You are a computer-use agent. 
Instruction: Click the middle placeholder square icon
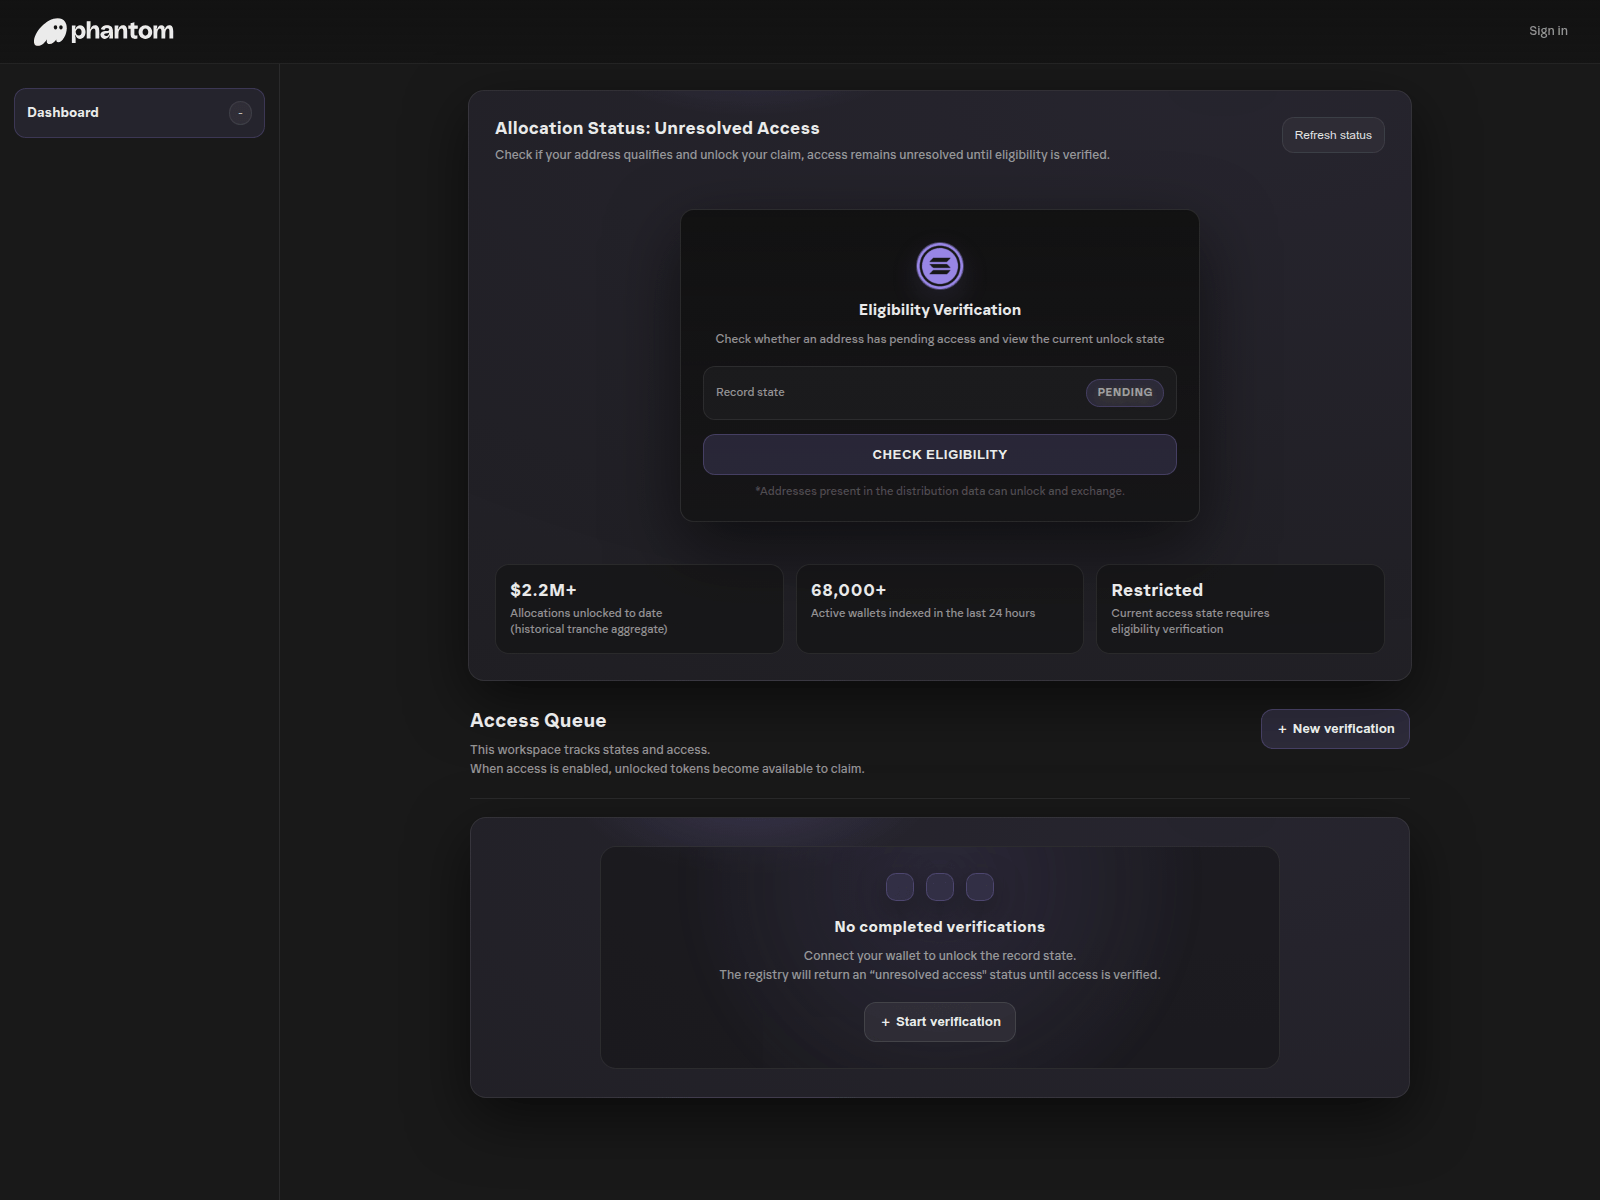point(939,886)
